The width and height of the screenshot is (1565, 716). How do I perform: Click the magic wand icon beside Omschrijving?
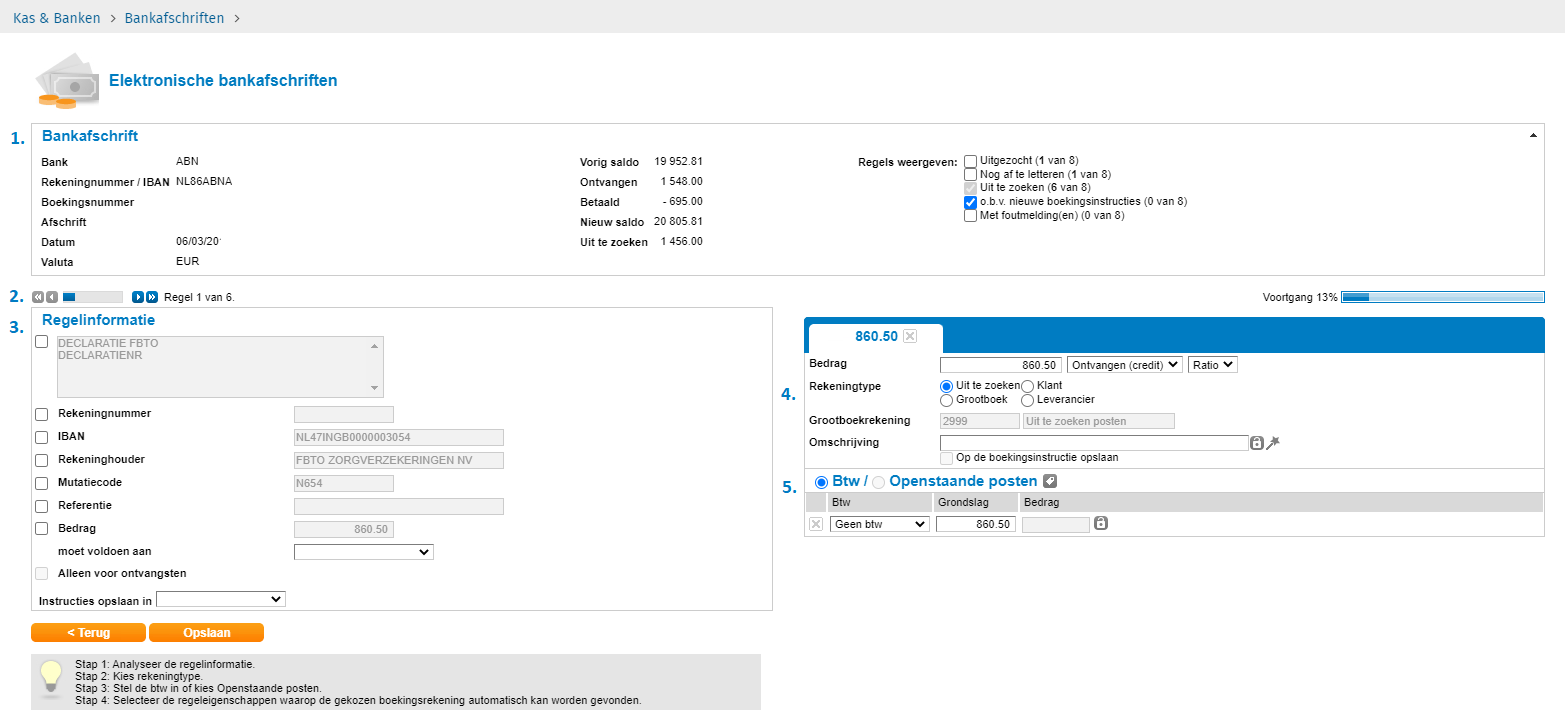pyautogui.click(x=1273, y=443)
